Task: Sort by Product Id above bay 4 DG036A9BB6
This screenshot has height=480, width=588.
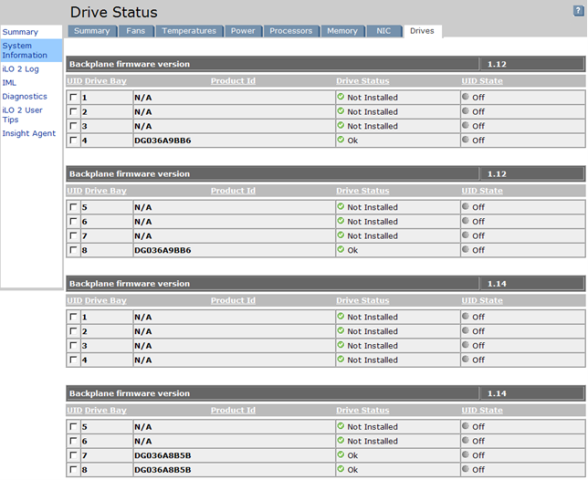Action: [233, 81]
